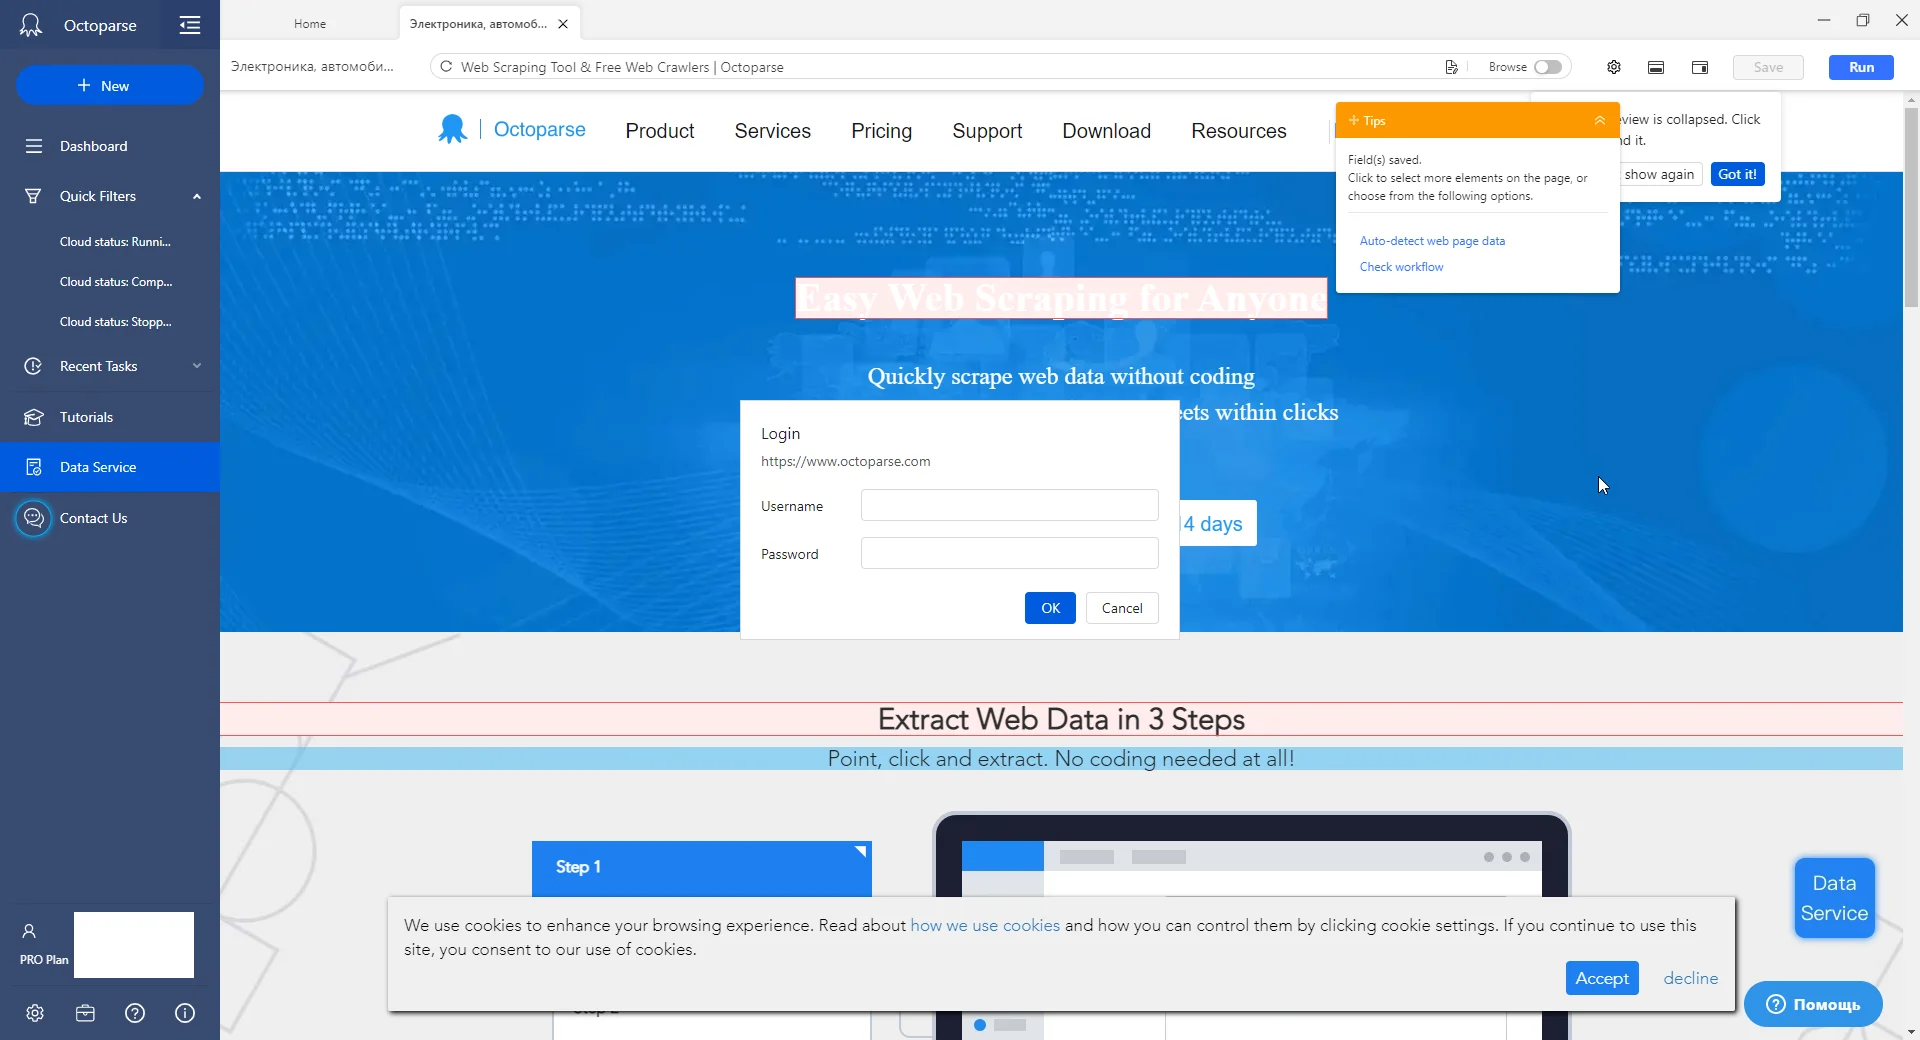Image resolution: width=1920 pixels, height=1040 pixels.
Task: Open settings gear in sidebar footer
Action: pyautogui.click(x=35, y=1013)
